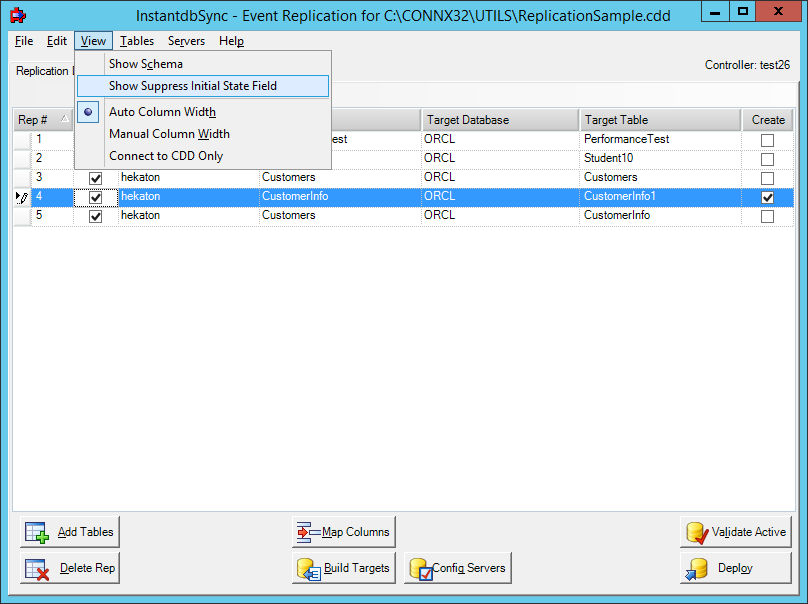Click the Deploy database icon
This screenshot has height=604, width=808.
pos(697,567)
